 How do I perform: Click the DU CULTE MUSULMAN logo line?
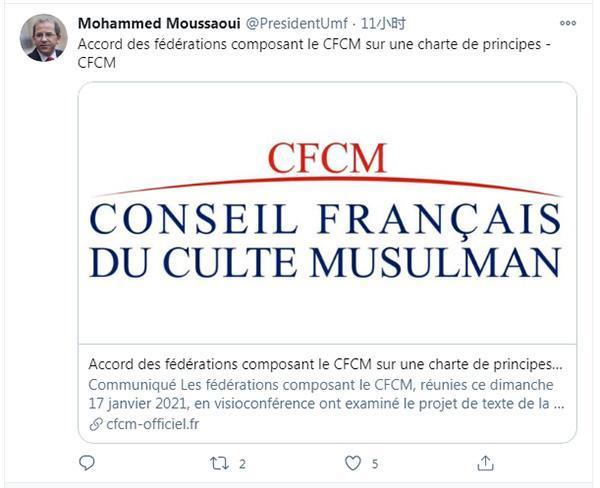[326, 260]
